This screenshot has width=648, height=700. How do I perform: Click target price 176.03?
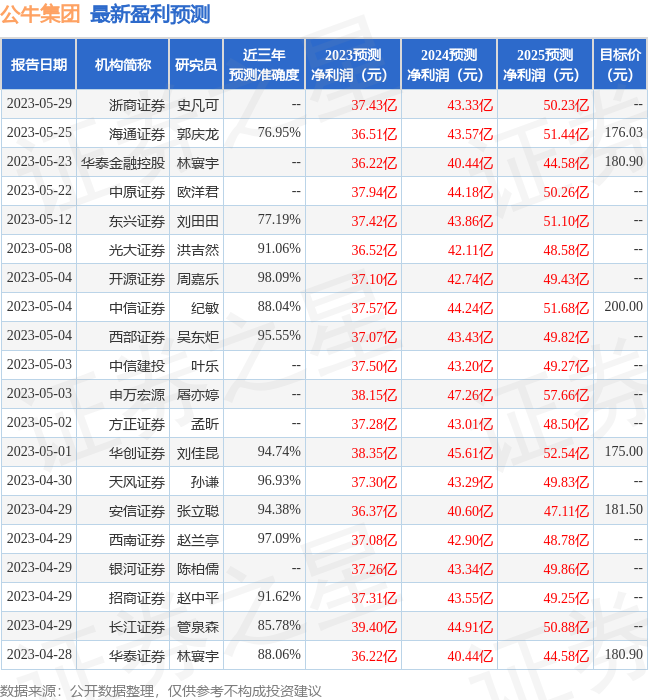(x=623, y=133)
